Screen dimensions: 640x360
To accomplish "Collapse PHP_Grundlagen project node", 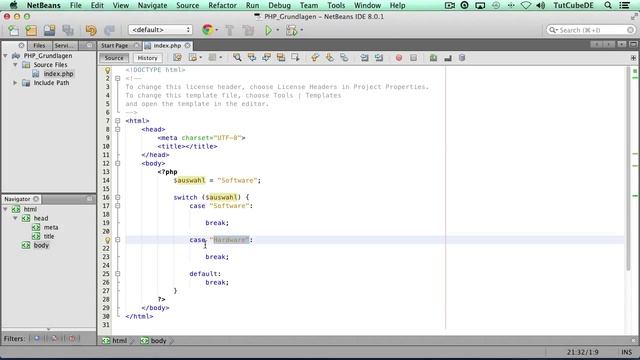I will click(x=6, y=56).
